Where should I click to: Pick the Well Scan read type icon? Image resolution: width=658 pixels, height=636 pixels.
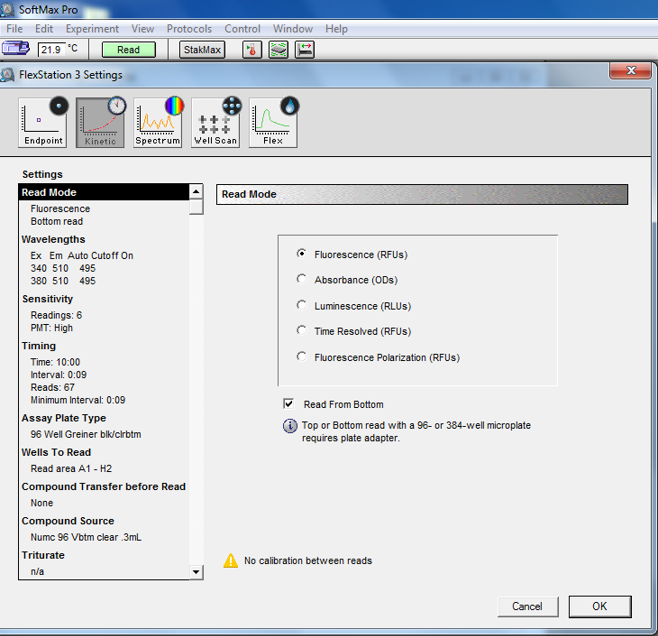[216, 123]
